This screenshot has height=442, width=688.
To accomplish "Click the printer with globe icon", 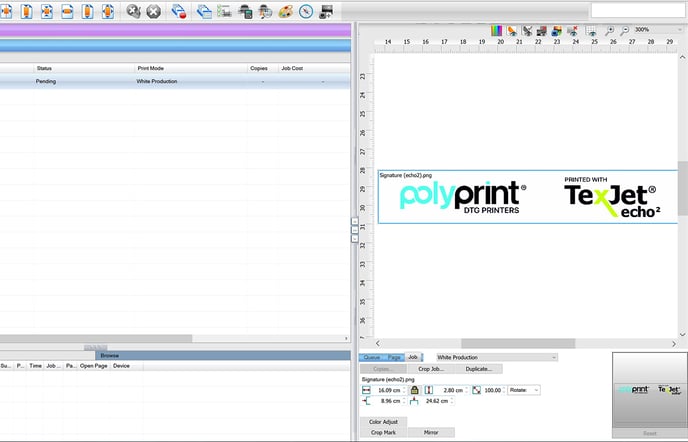I will tap(265, 11).
